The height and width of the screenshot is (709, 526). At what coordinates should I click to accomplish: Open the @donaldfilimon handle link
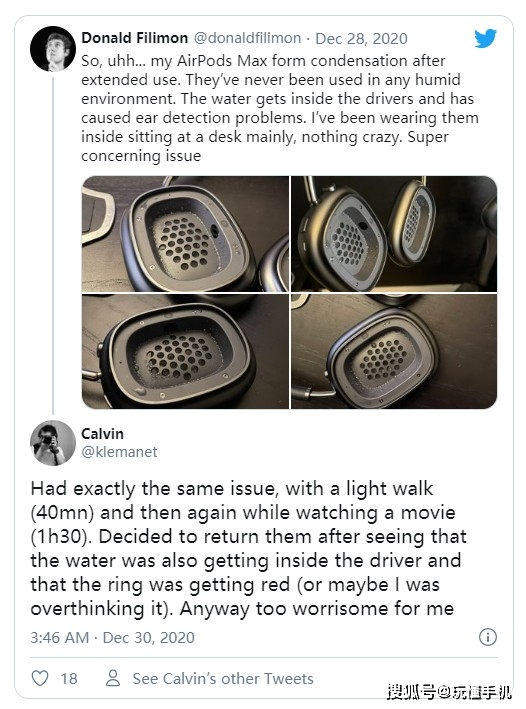click(x=247, y=38)
